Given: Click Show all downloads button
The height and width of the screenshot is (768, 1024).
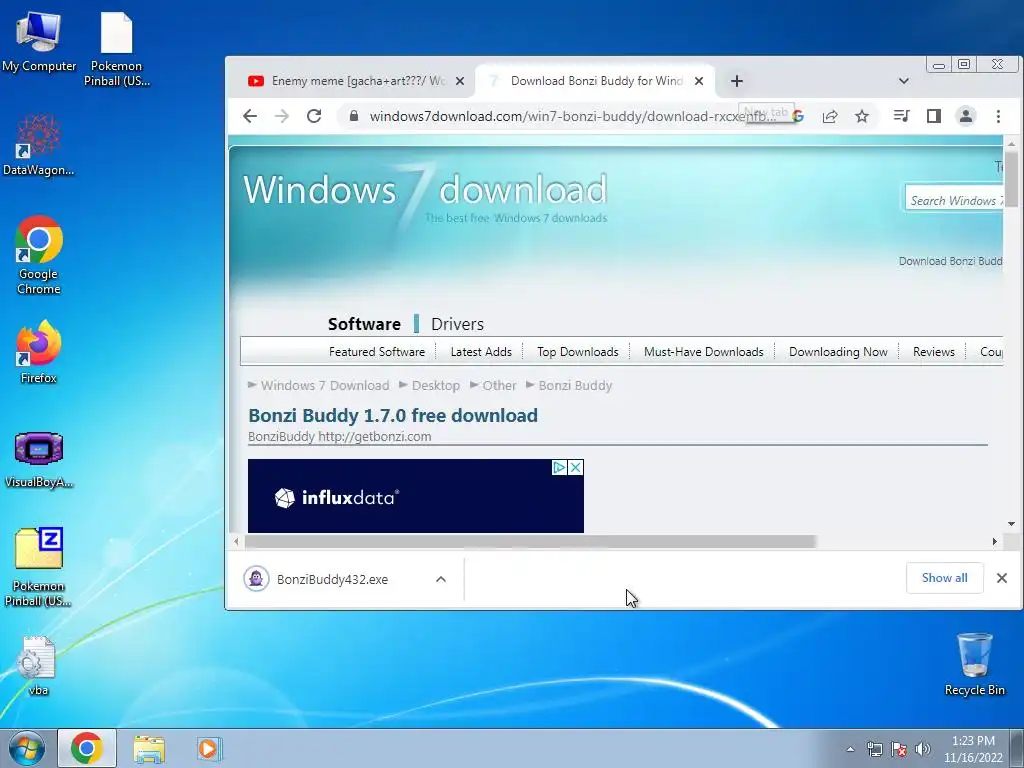Looking at the screenshot, I should click(944, 578).
